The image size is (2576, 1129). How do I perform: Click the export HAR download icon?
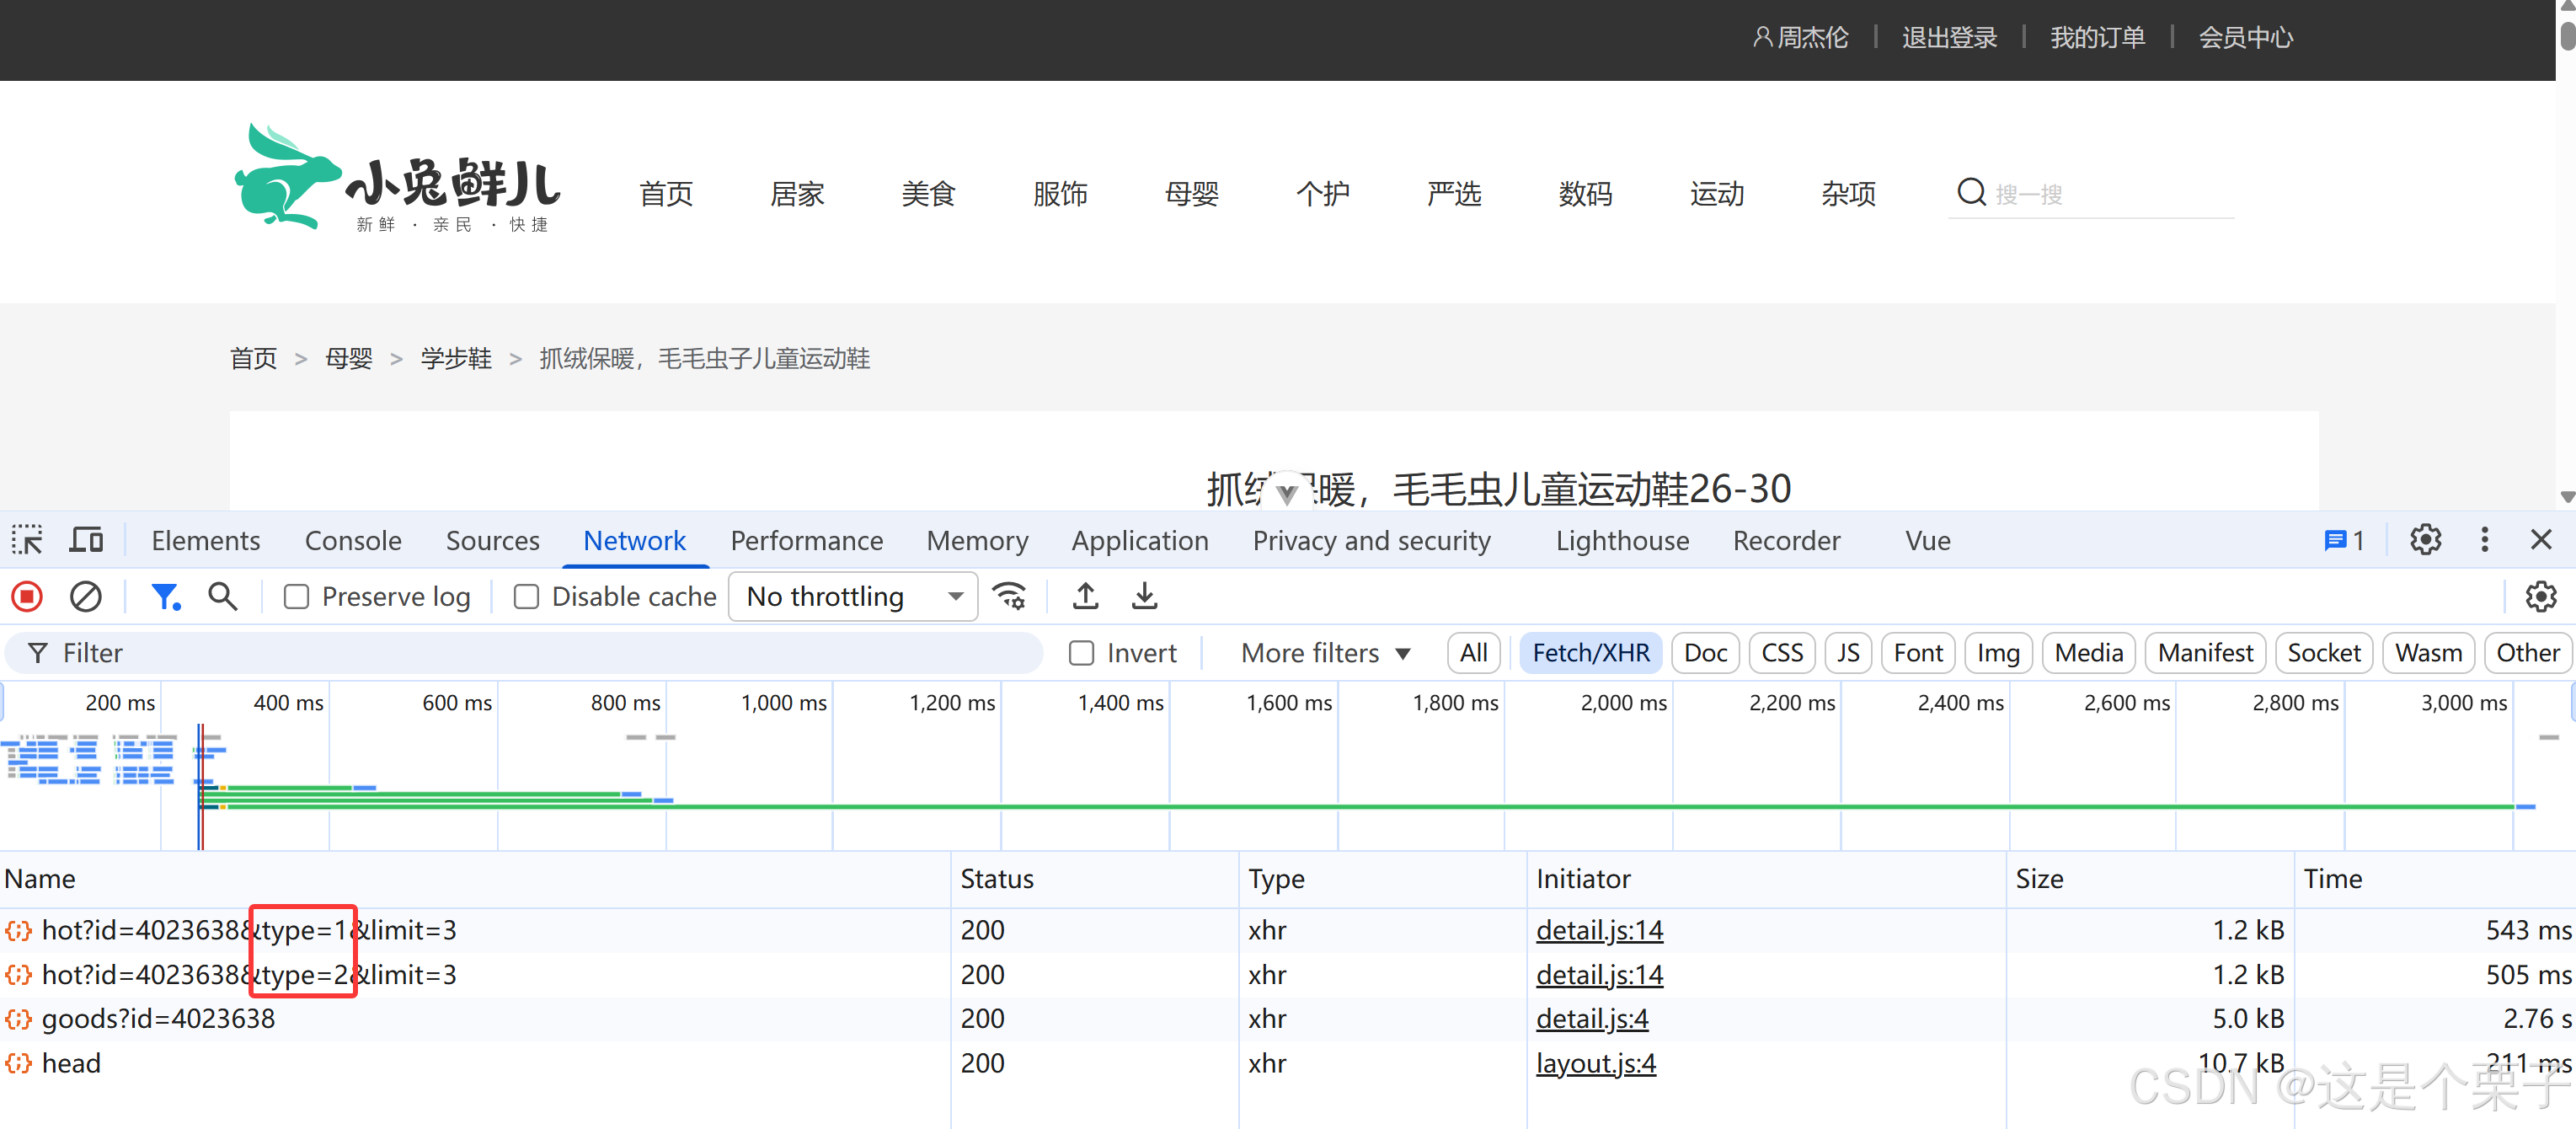tap(1144, 597)
